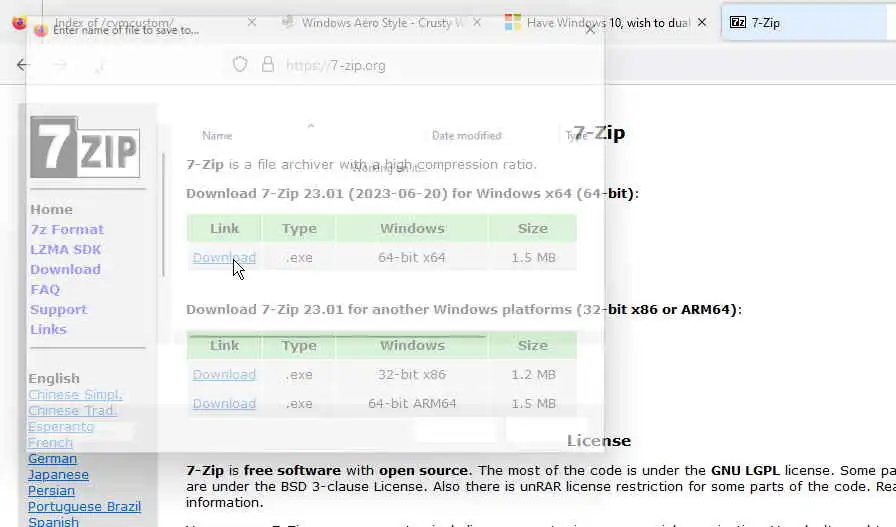
Task: Download the 64-bit ARM64 installer
Action: click(x=224, y=404)
